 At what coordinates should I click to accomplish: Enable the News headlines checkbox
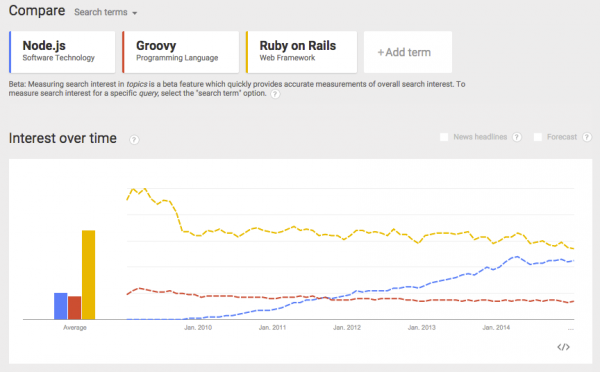[444, 137]
